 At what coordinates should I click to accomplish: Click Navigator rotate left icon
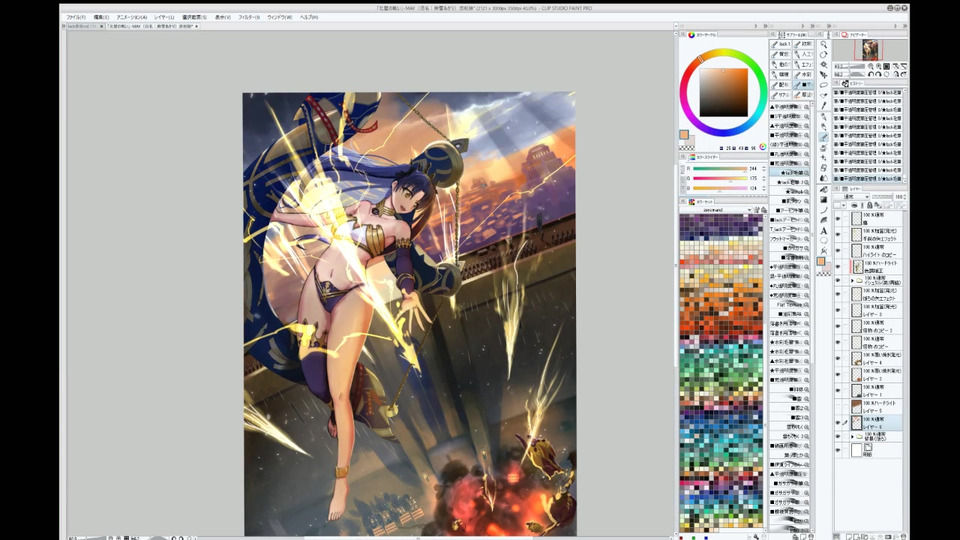click(x=871, y=73)
